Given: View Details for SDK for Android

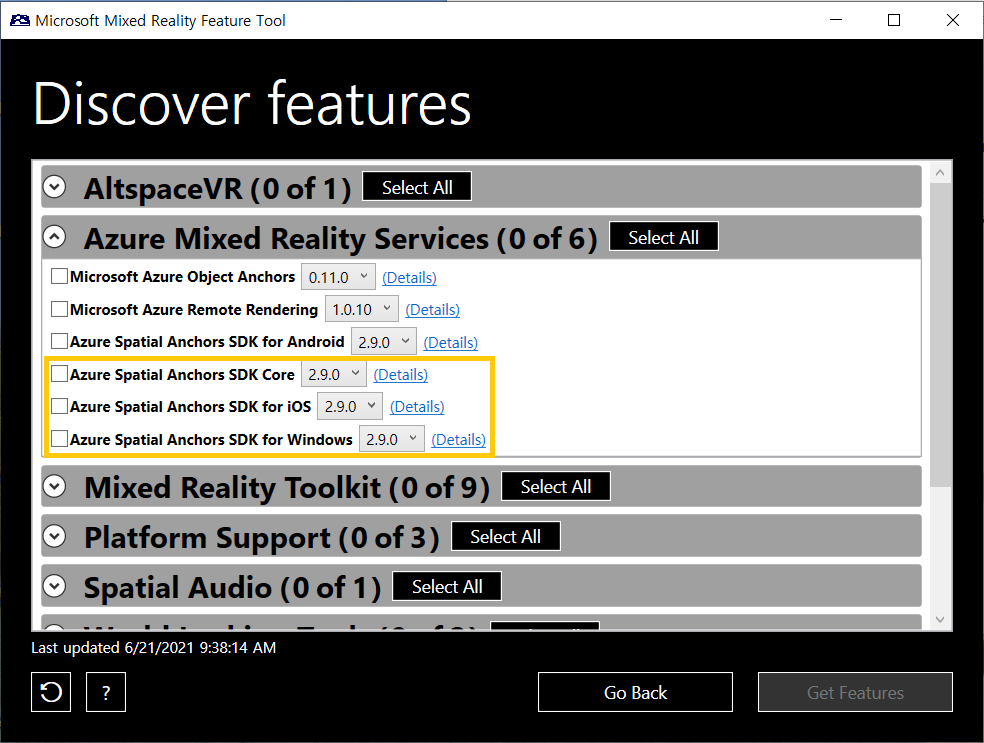Looking at the screenshot, I should point(451,343).
